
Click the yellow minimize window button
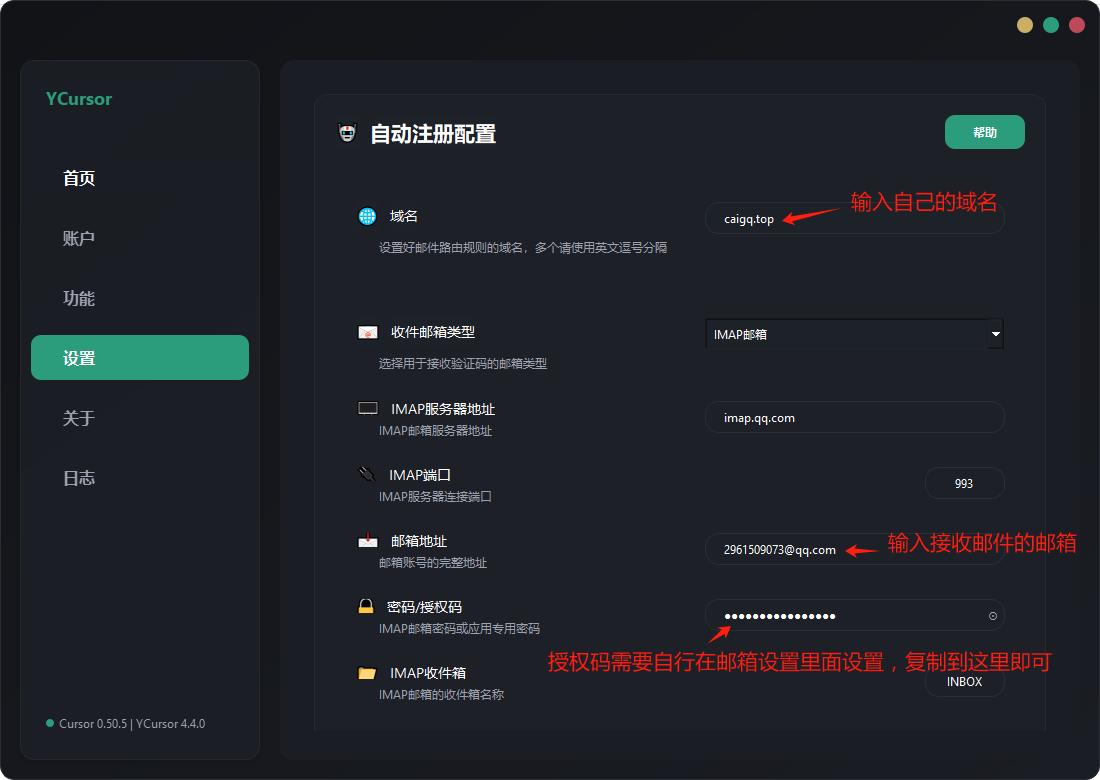coord(1025,25)
